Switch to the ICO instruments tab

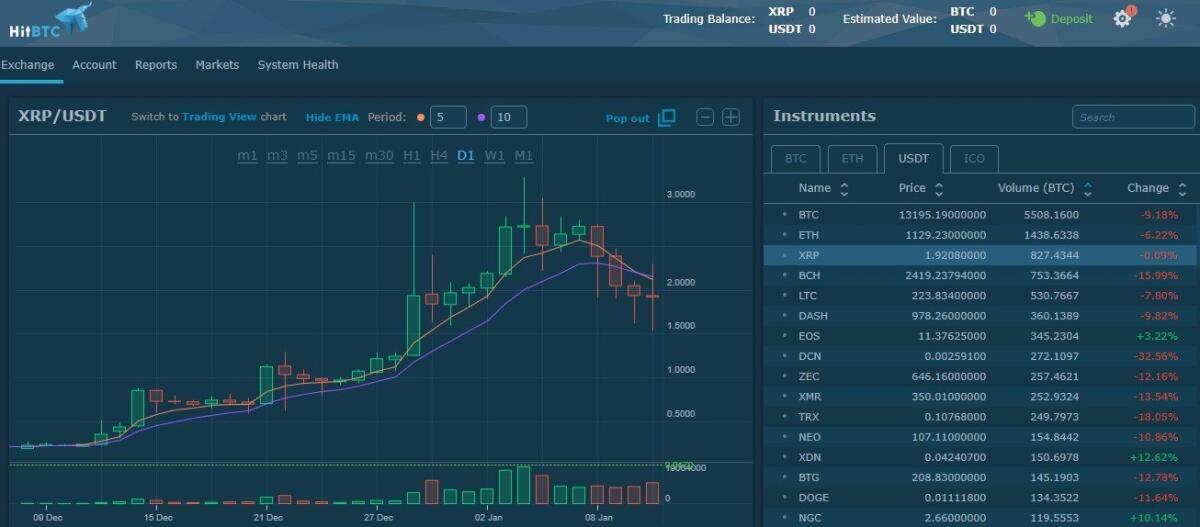pyautogui.click(x=973, y=158)
